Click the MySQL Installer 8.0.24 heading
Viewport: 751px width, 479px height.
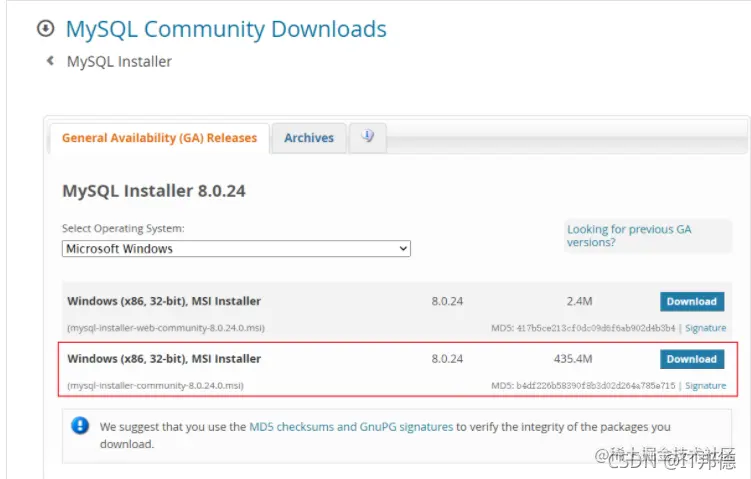pos(154,191)
